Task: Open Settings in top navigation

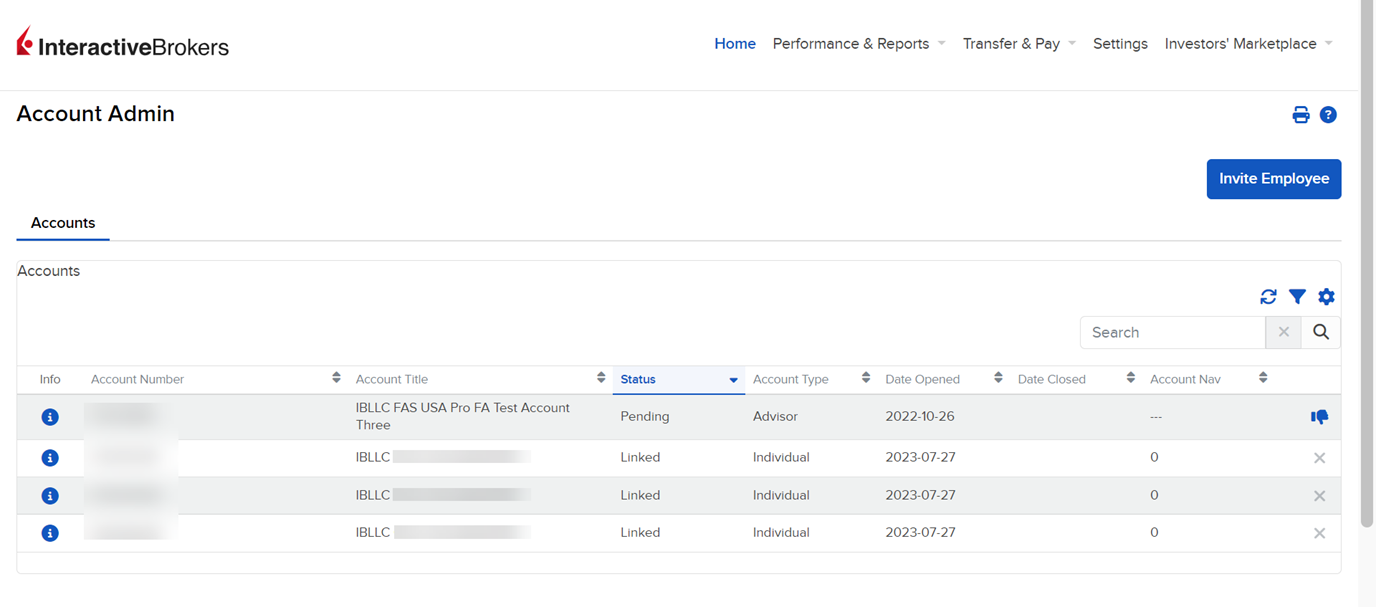Action: pos(1120,44)
